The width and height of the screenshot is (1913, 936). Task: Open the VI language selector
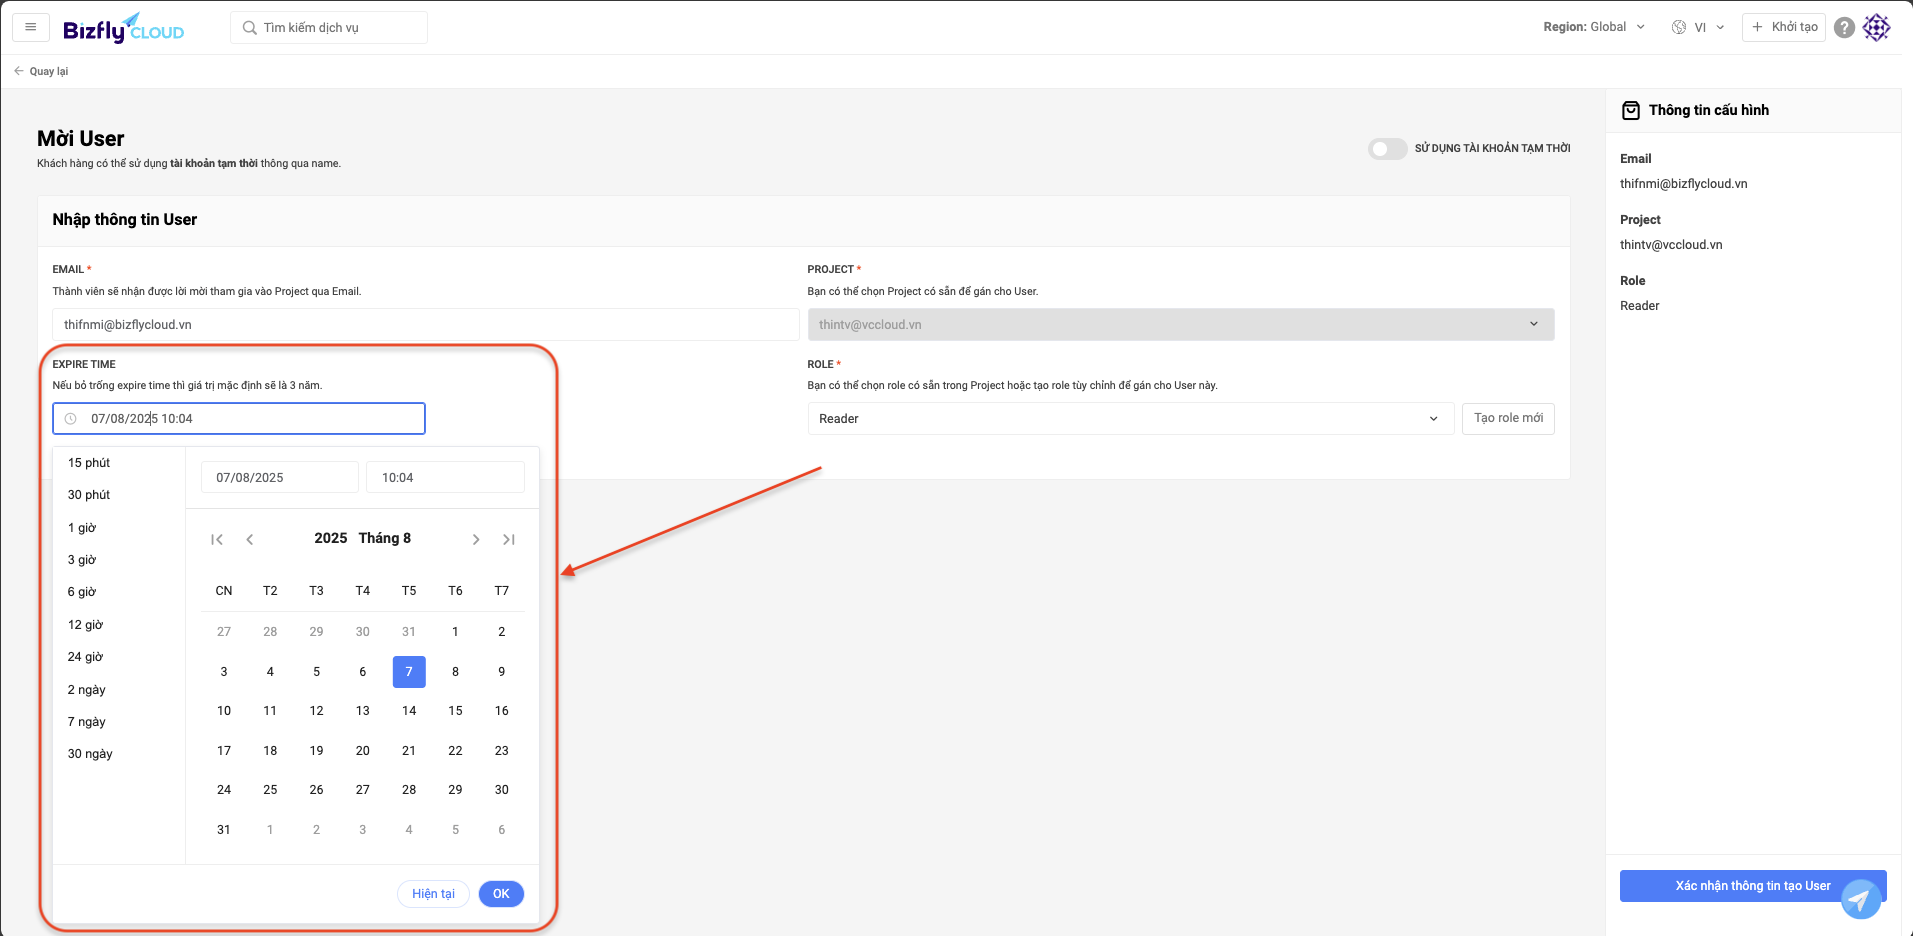[x=1698, y=27]
